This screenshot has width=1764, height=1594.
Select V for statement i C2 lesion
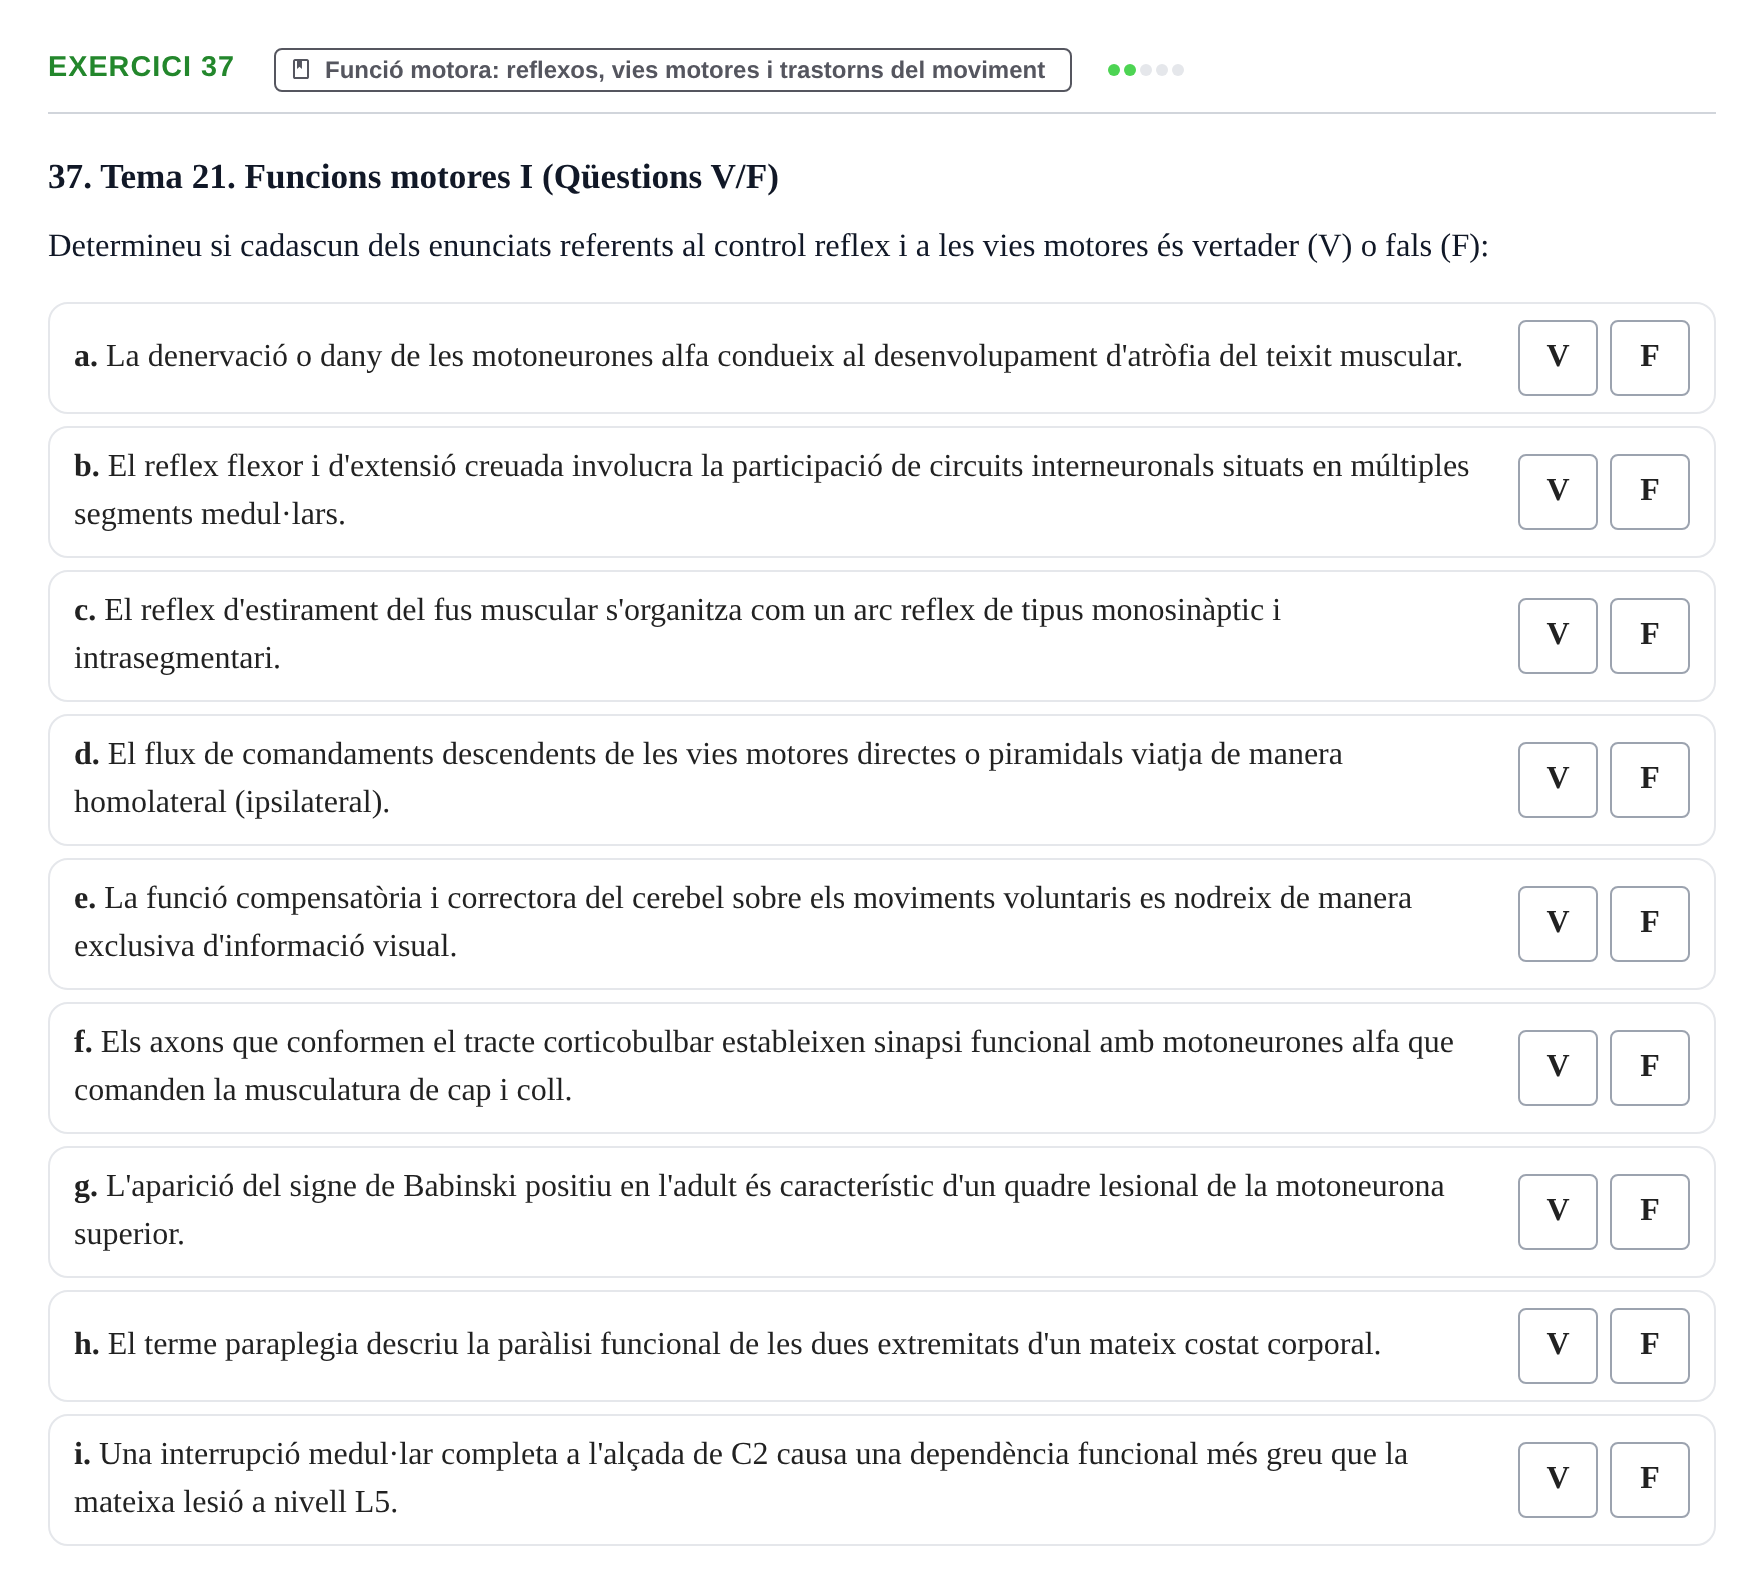[1557, 1480]
